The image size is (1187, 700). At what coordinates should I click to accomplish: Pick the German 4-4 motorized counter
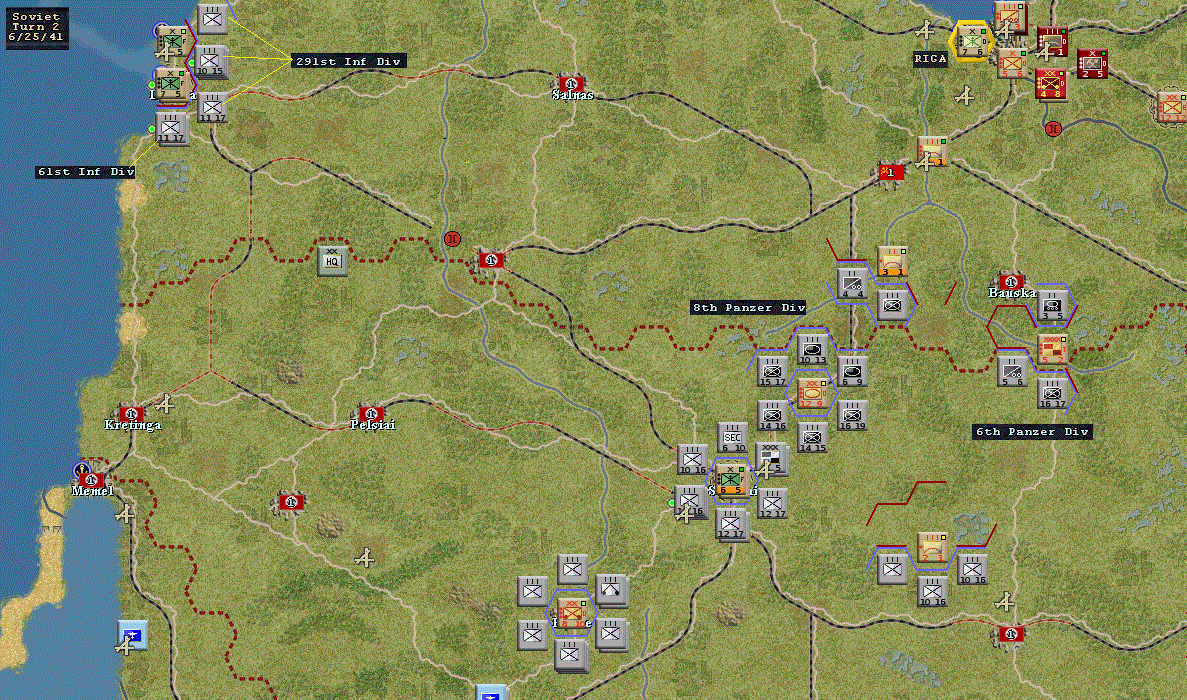[x=852, y=284]
